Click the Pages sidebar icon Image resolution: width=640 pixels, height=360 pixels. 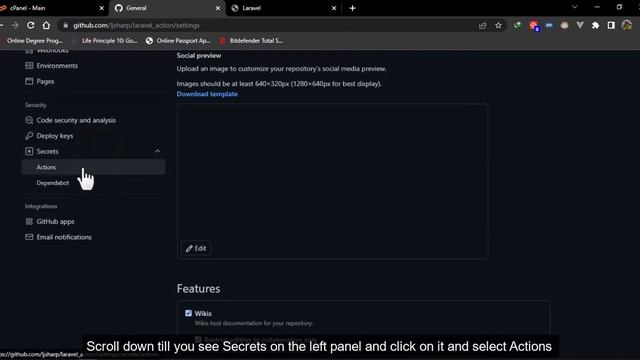click(29, 81)
